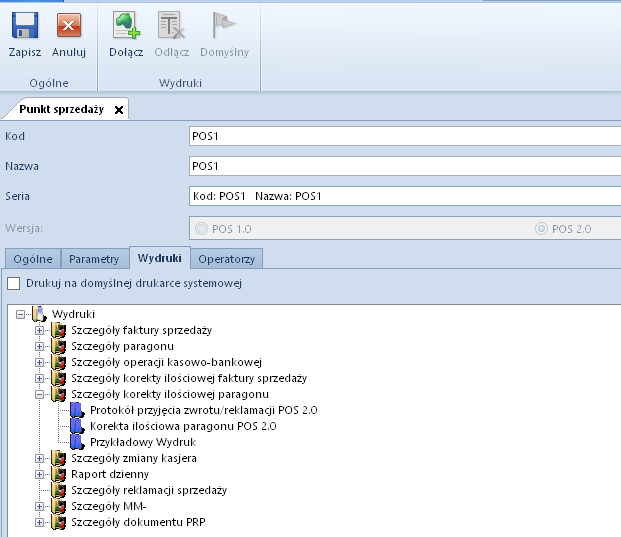The width and height of the screenshot is (621, 537).
Task: Select Szczegóły dokumentu PRP row
Action: tap(138, 522)
